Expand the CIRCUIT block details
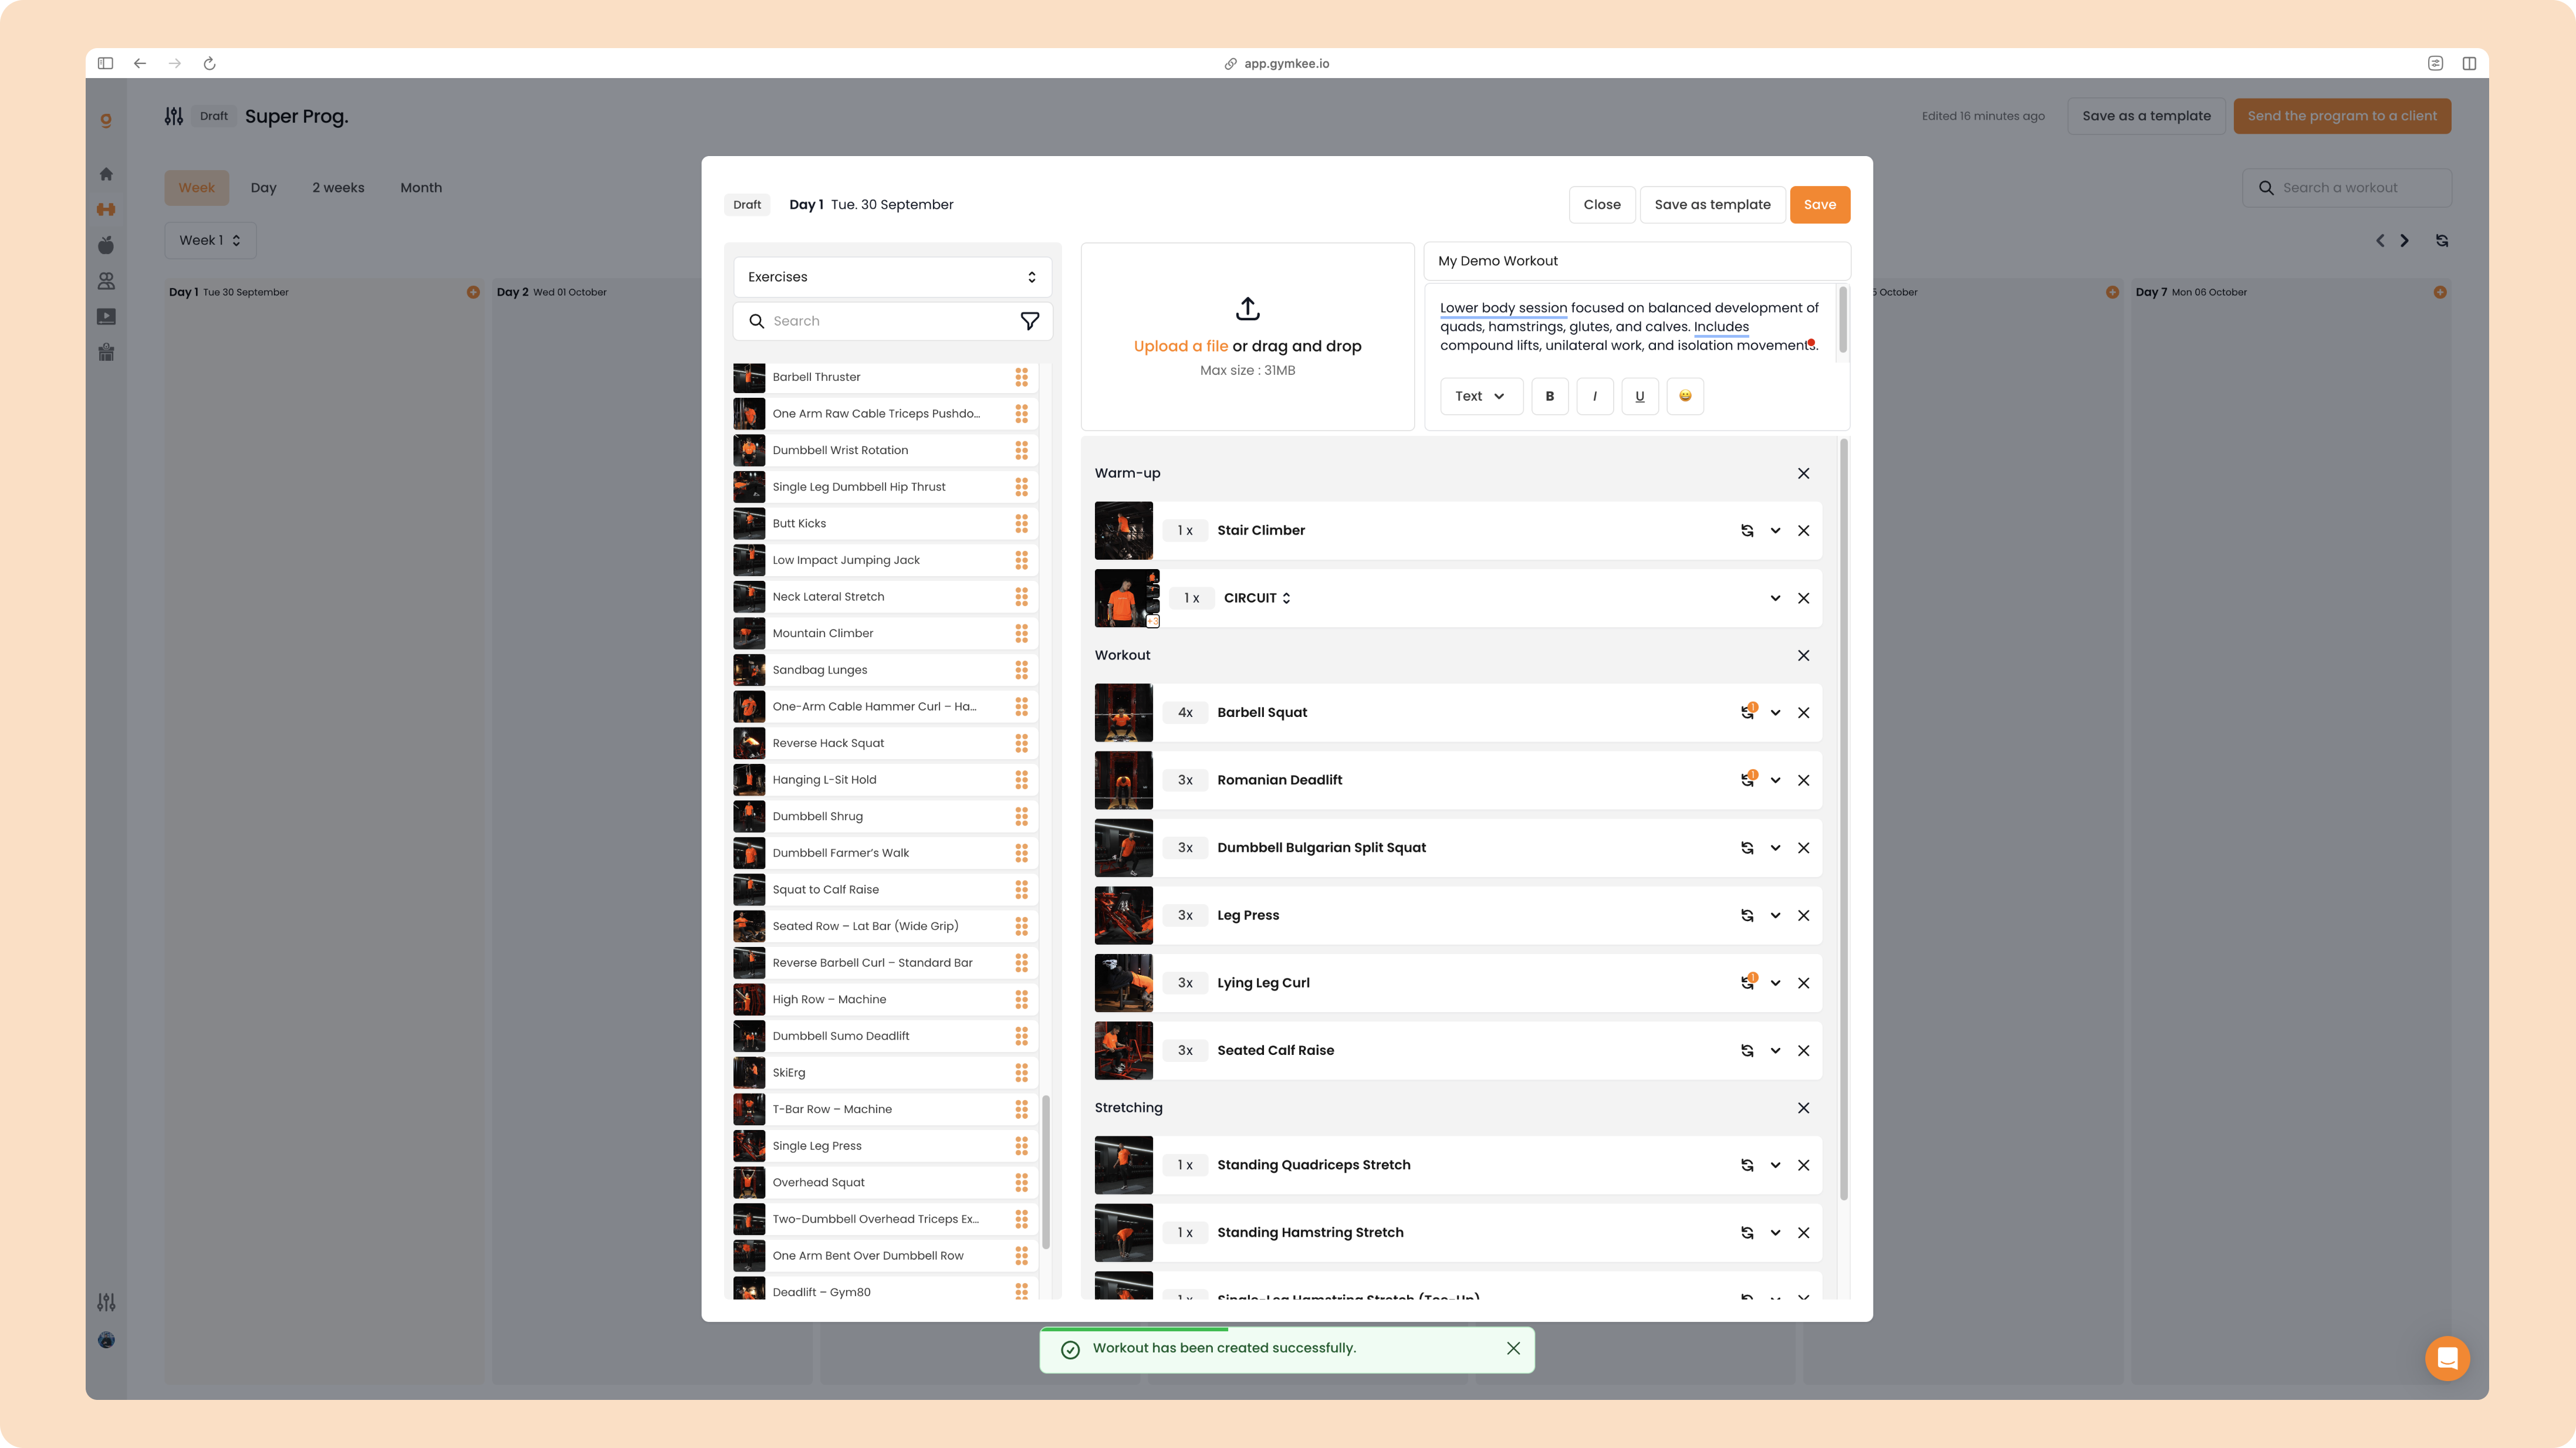This screenshot has height=1448, width=2576. coord(1775,598)
